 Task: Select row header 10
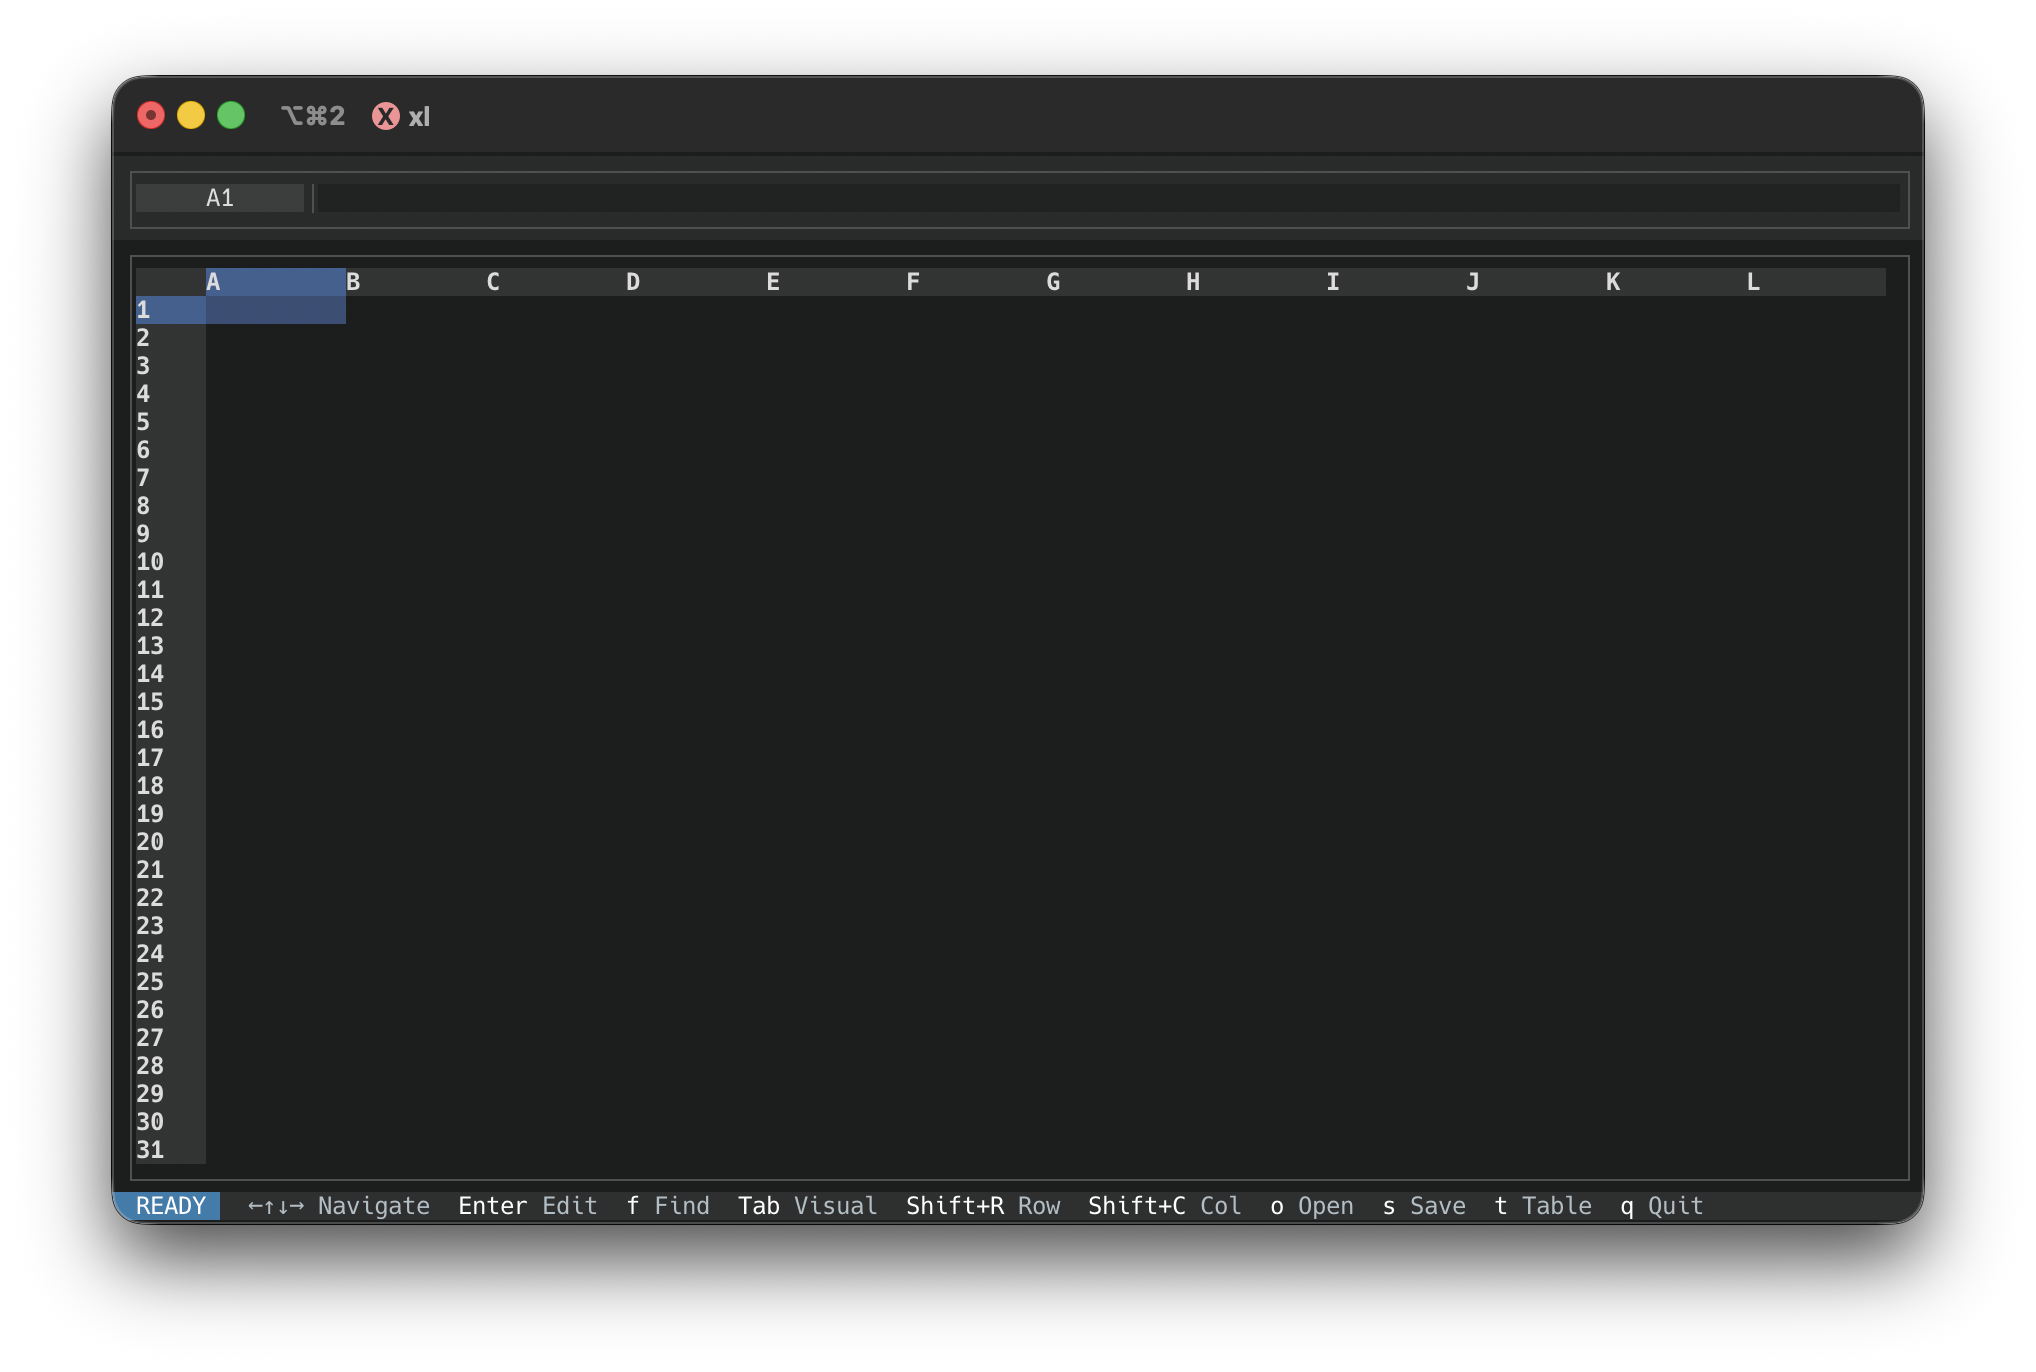171,562
